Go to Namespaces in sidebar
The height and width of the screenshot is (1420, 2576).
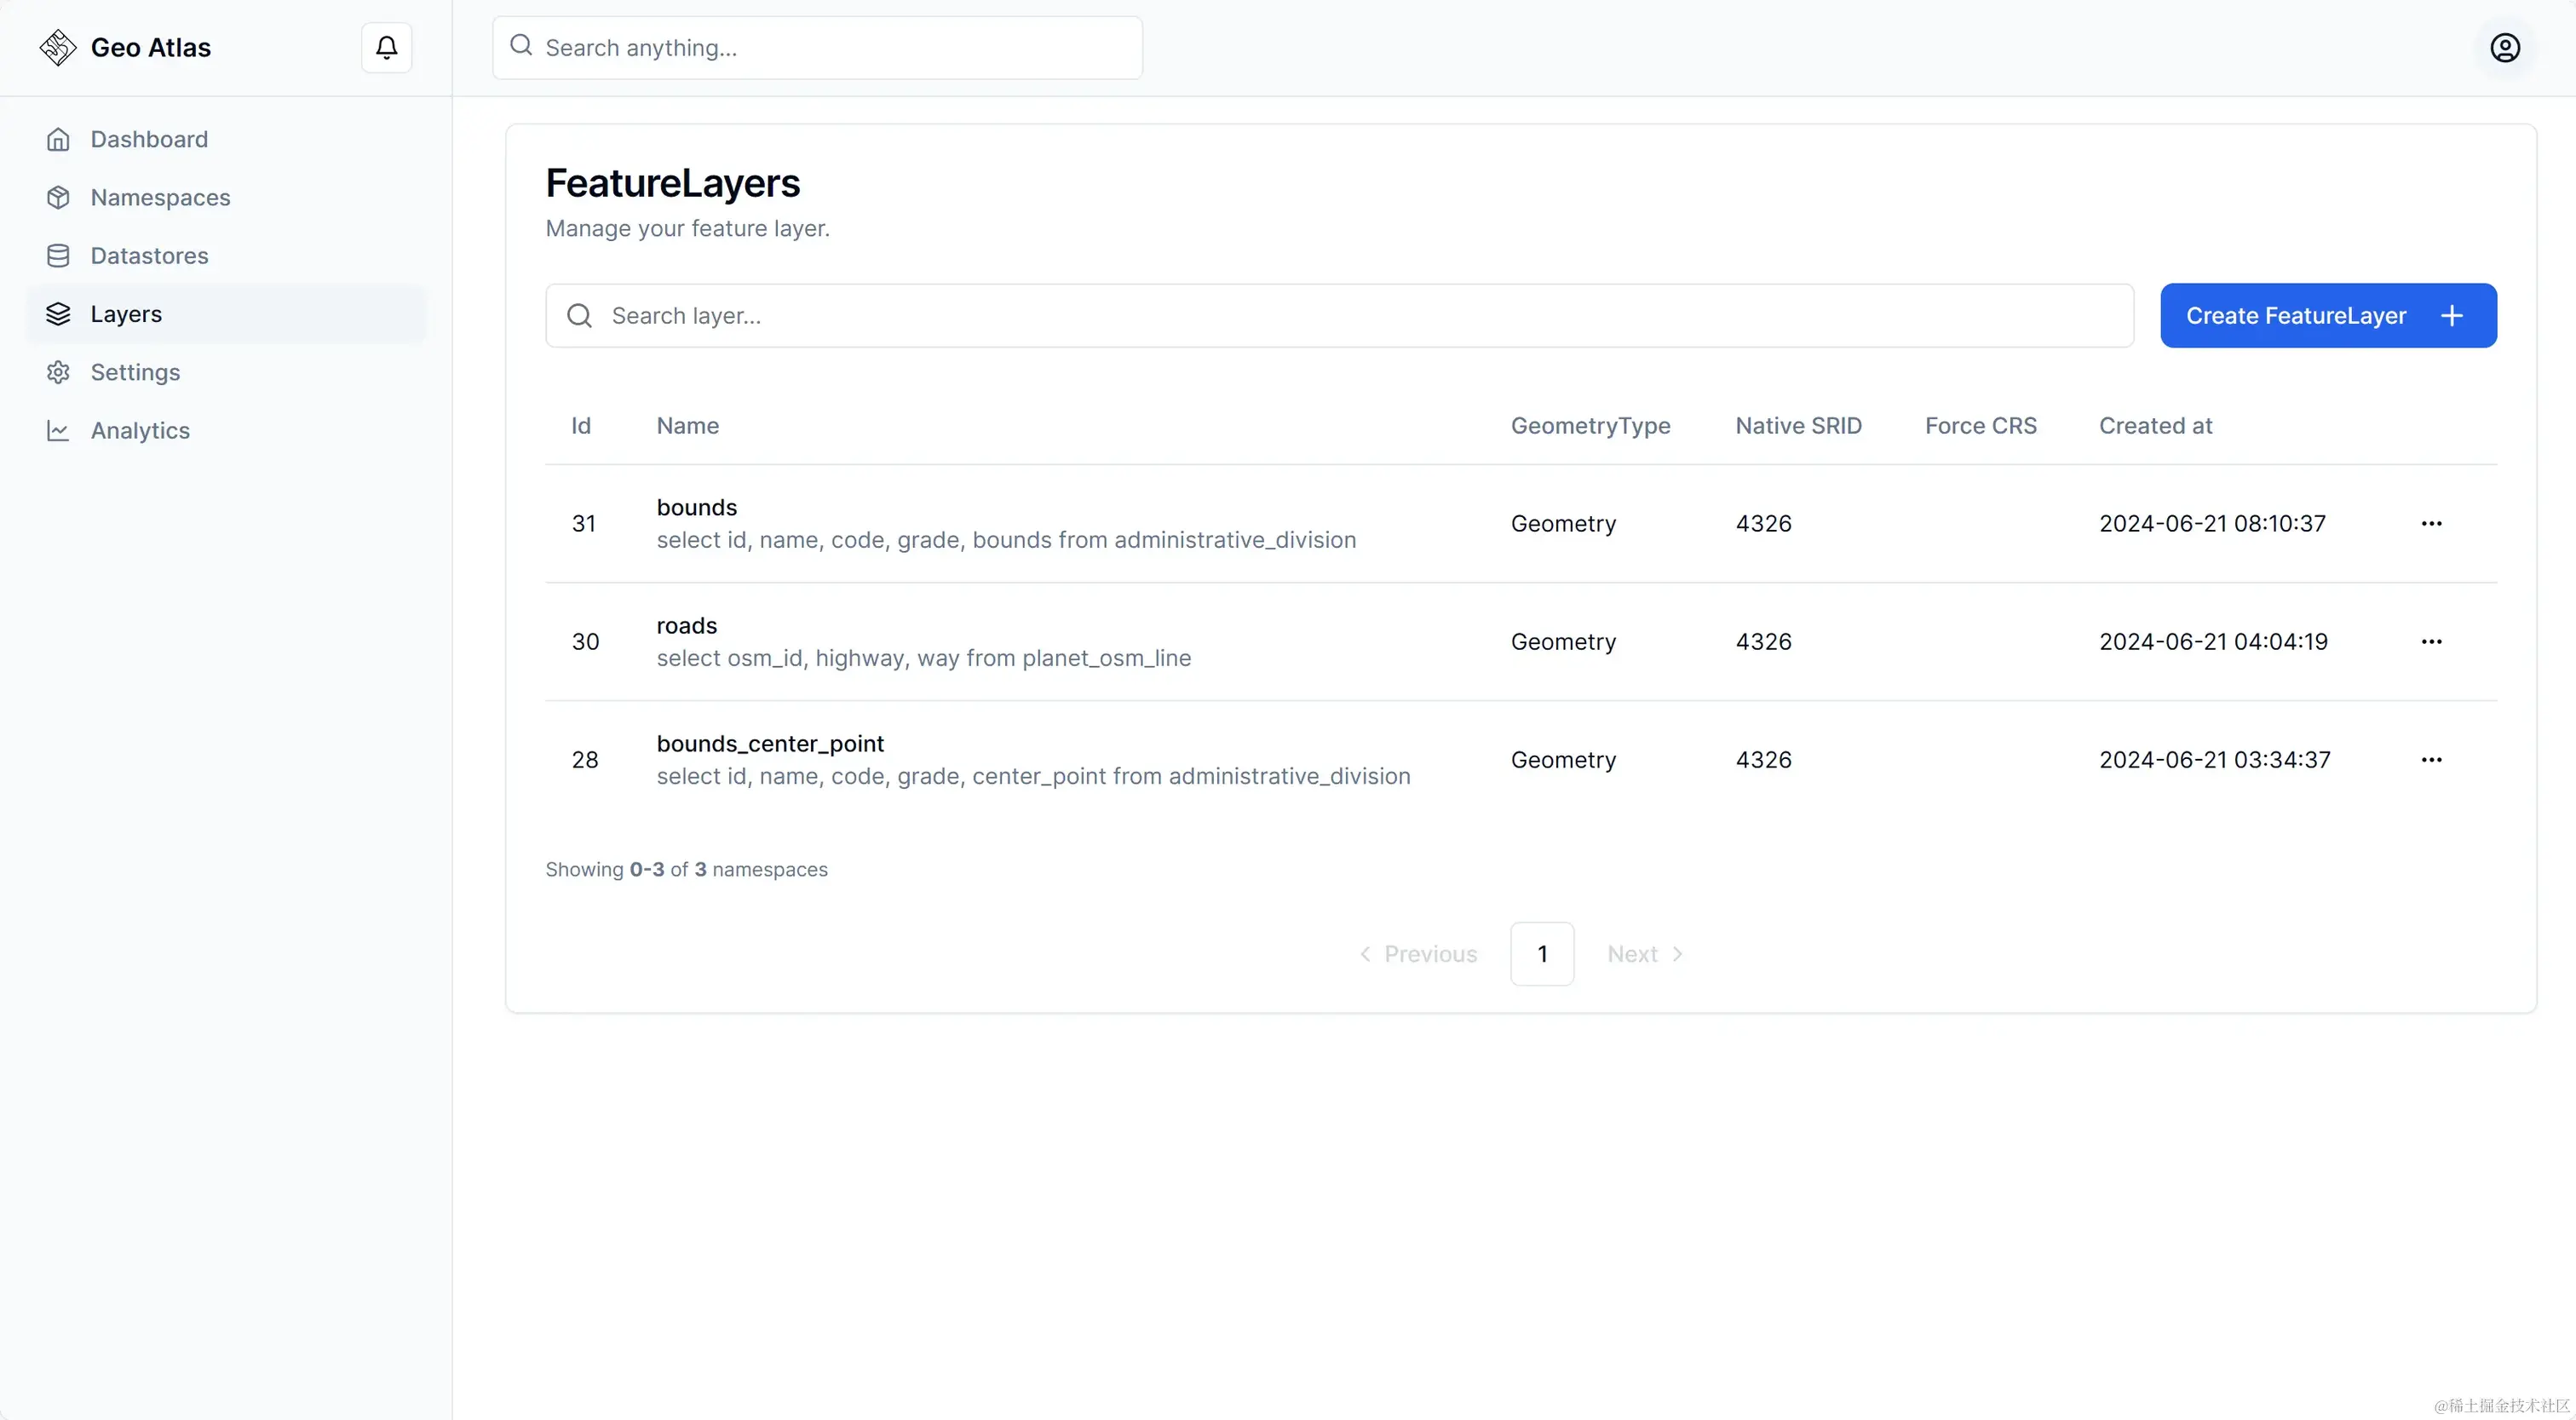160,197
